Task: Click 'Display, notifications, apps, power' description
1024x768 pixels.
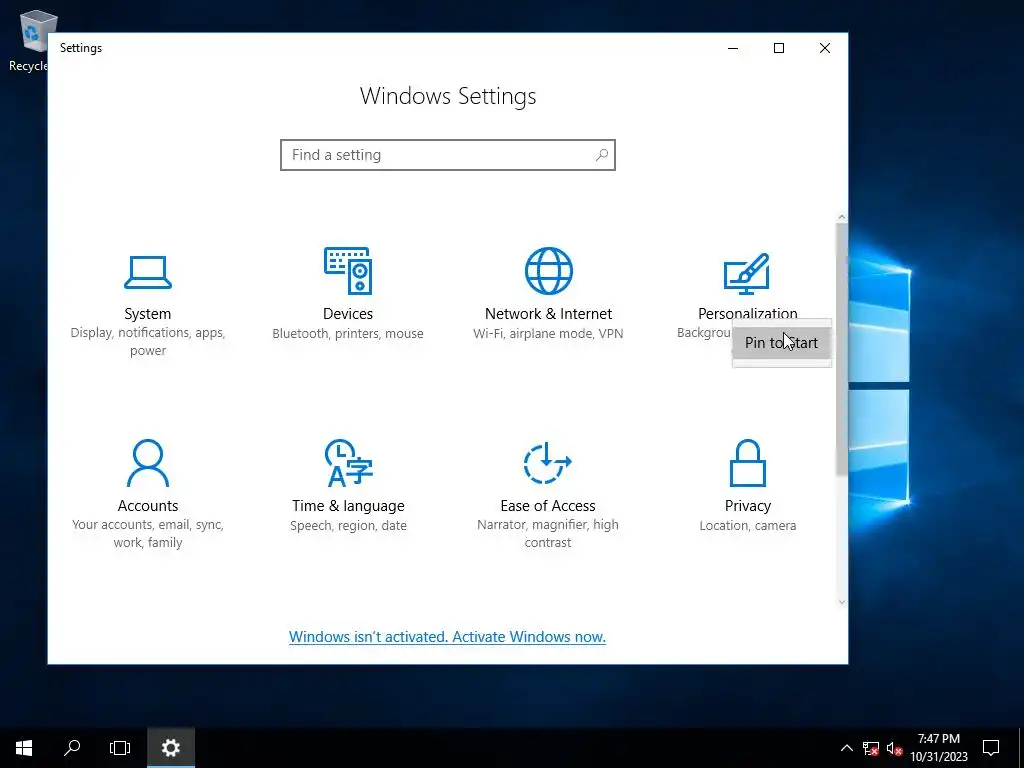Action: tap(148, 342)
